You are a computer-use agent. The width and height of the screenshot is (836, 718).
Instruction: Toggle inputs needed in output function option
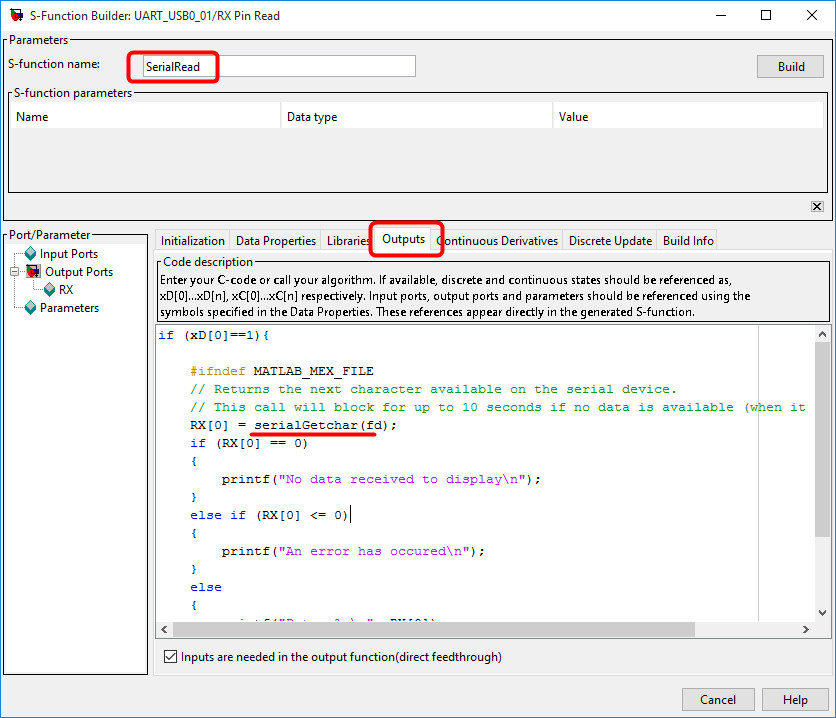(x=170, y=657)
